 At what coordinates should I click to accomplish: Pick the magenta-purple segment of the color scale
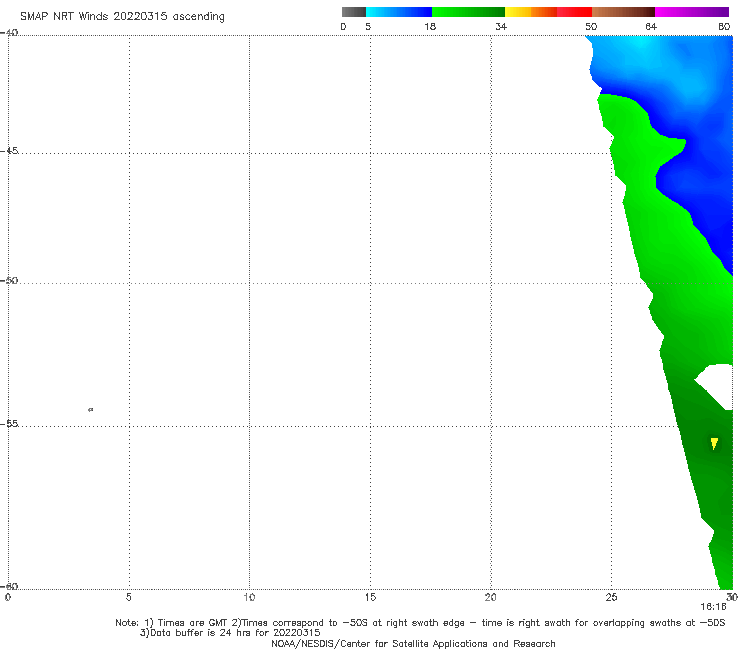click(692, 12)
